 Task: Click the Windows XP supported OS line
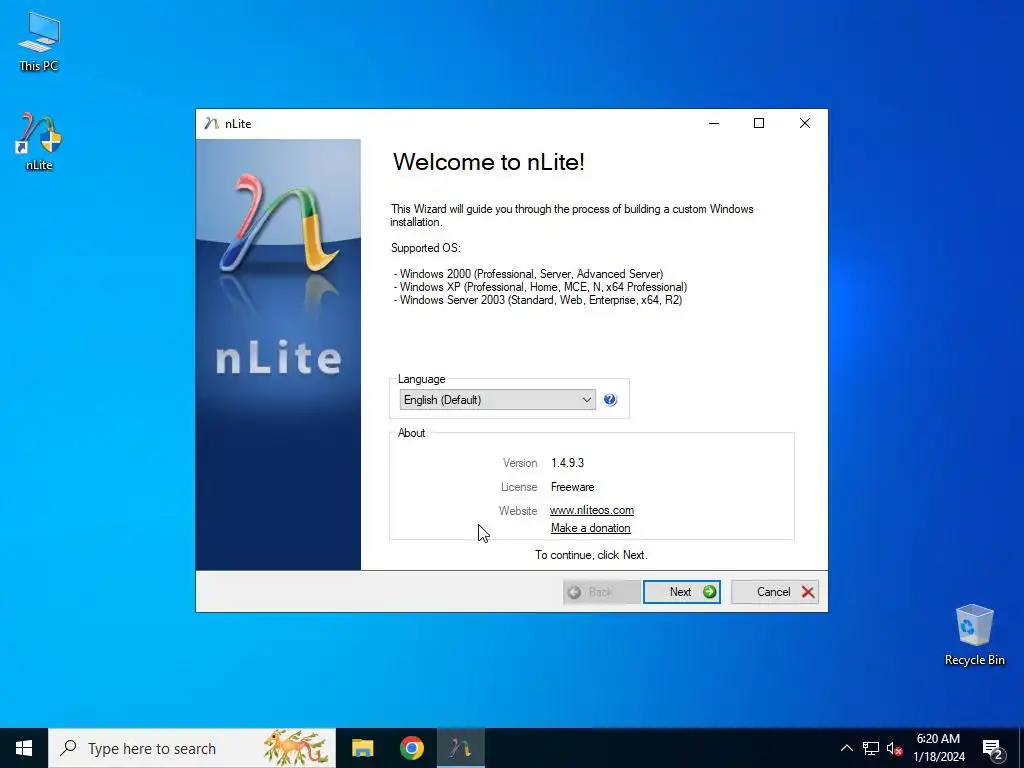click(540, 287)
